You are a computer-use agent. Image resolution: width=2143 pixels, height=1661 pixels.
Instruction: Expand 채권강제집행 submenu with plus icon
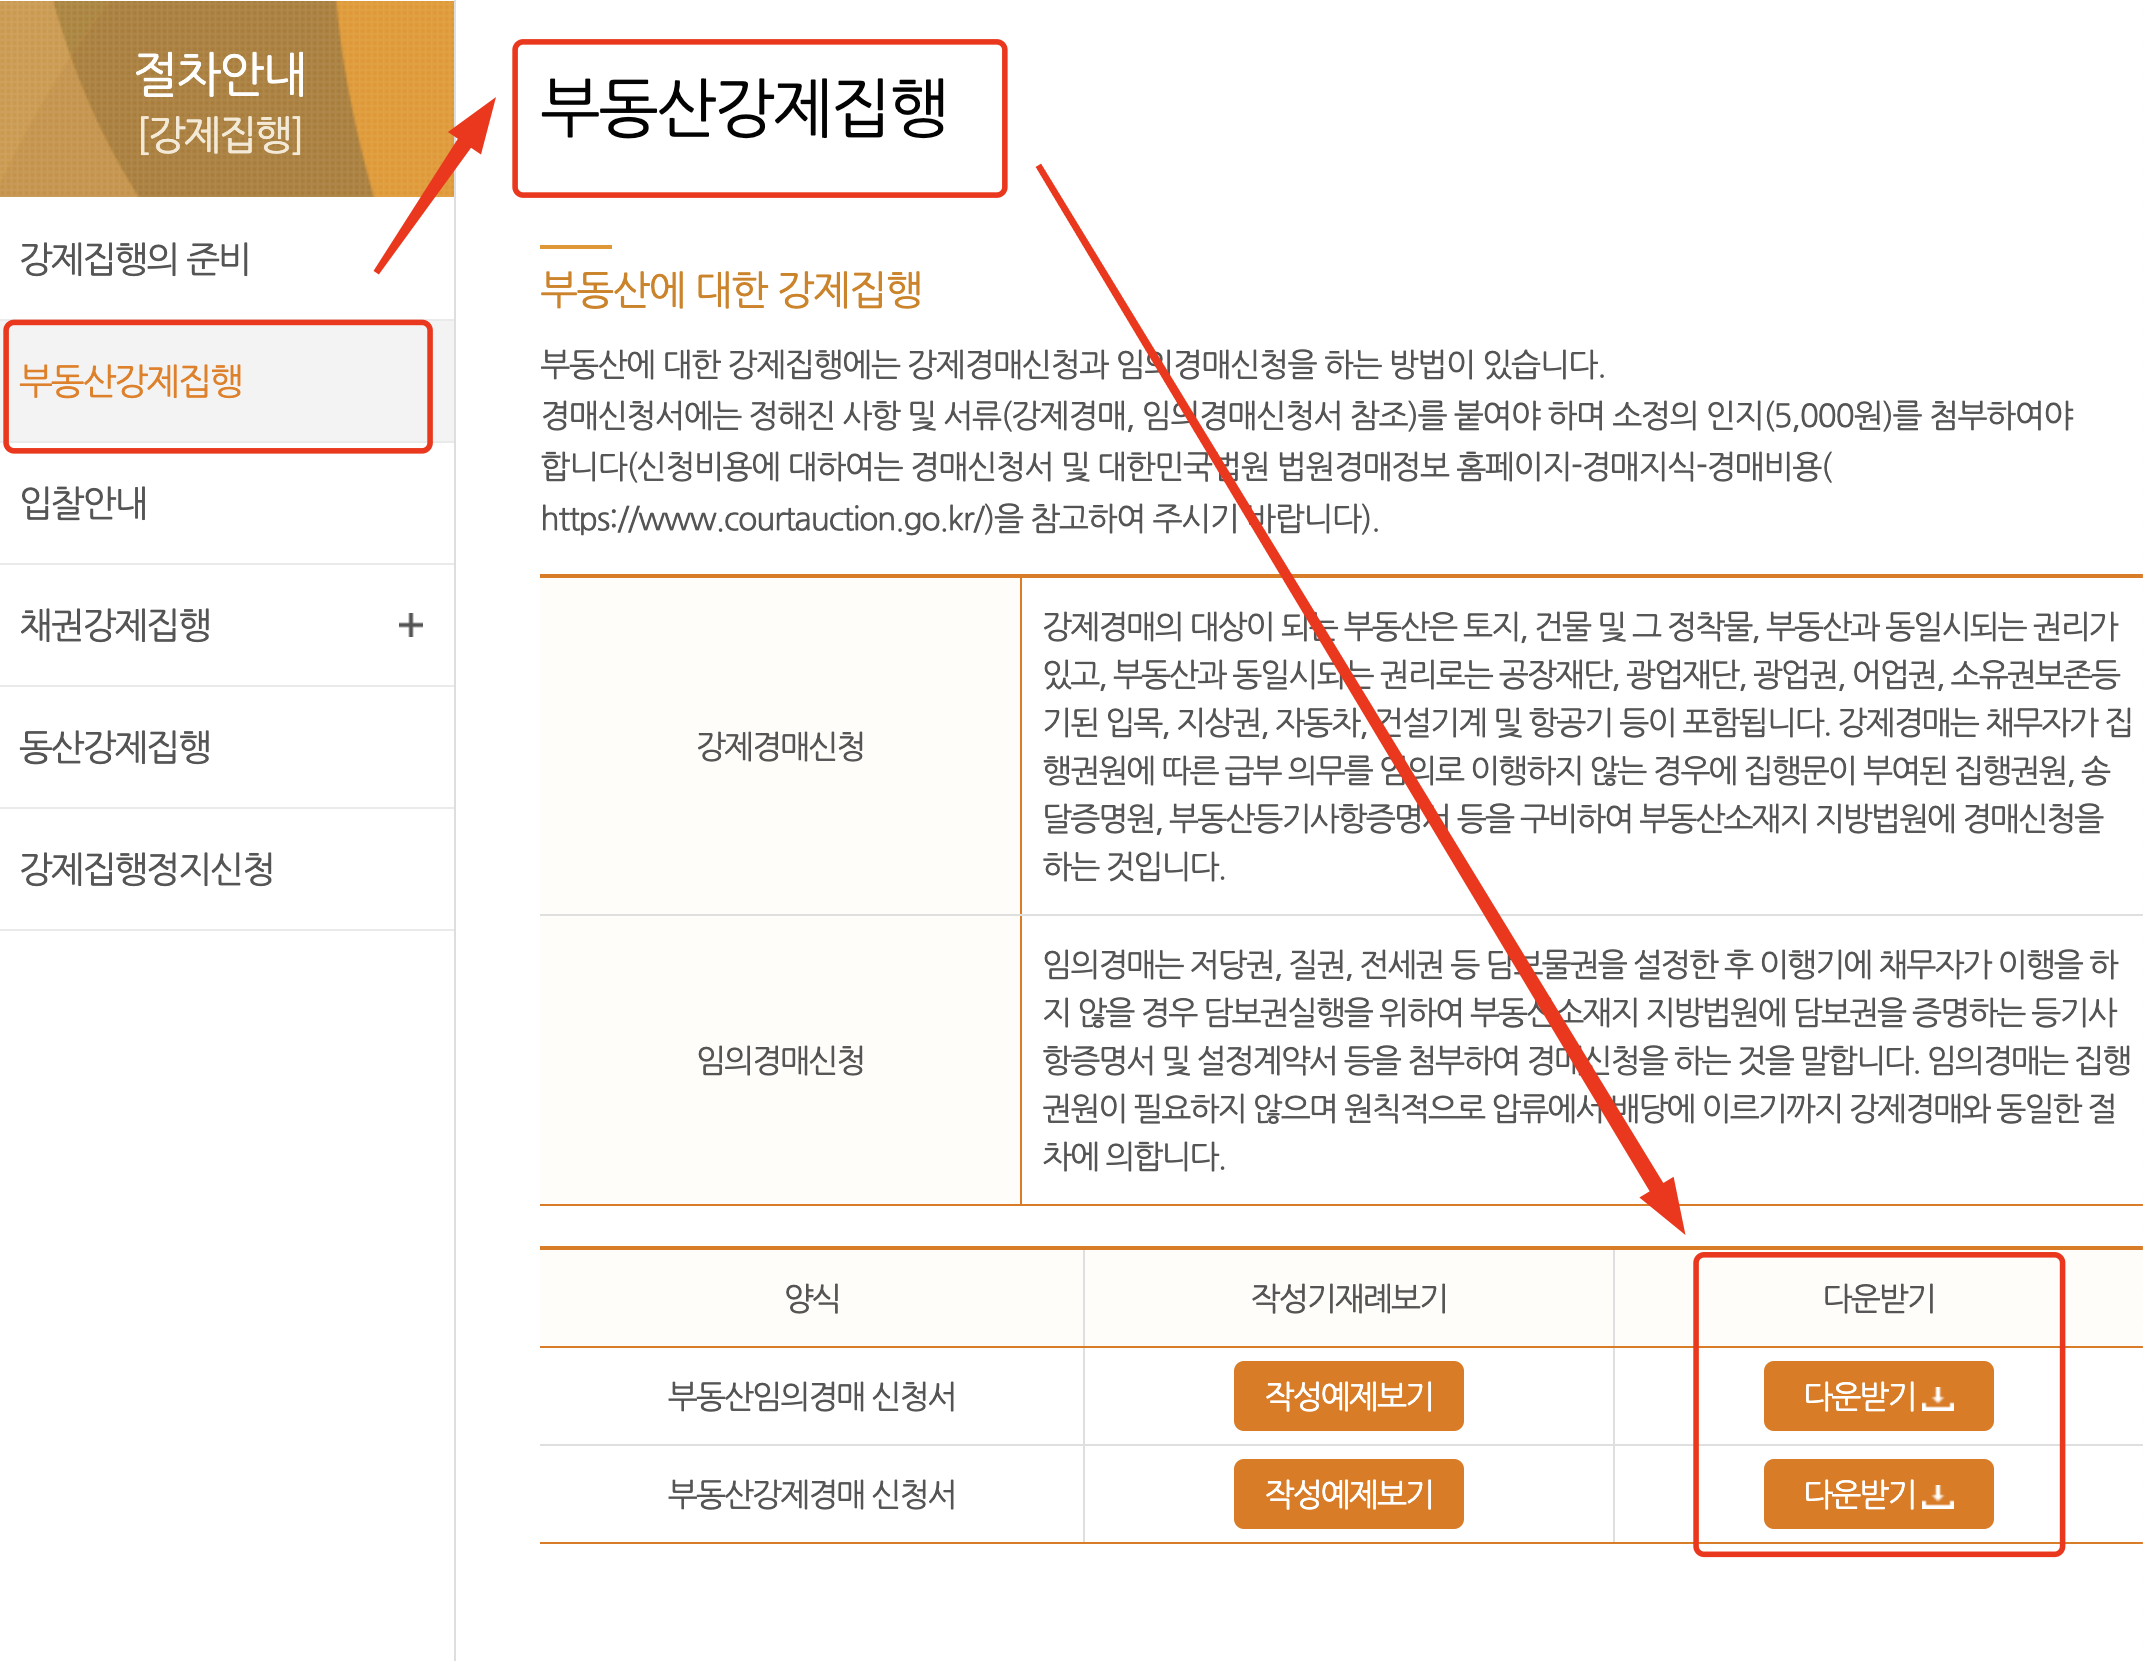(410, 625)
